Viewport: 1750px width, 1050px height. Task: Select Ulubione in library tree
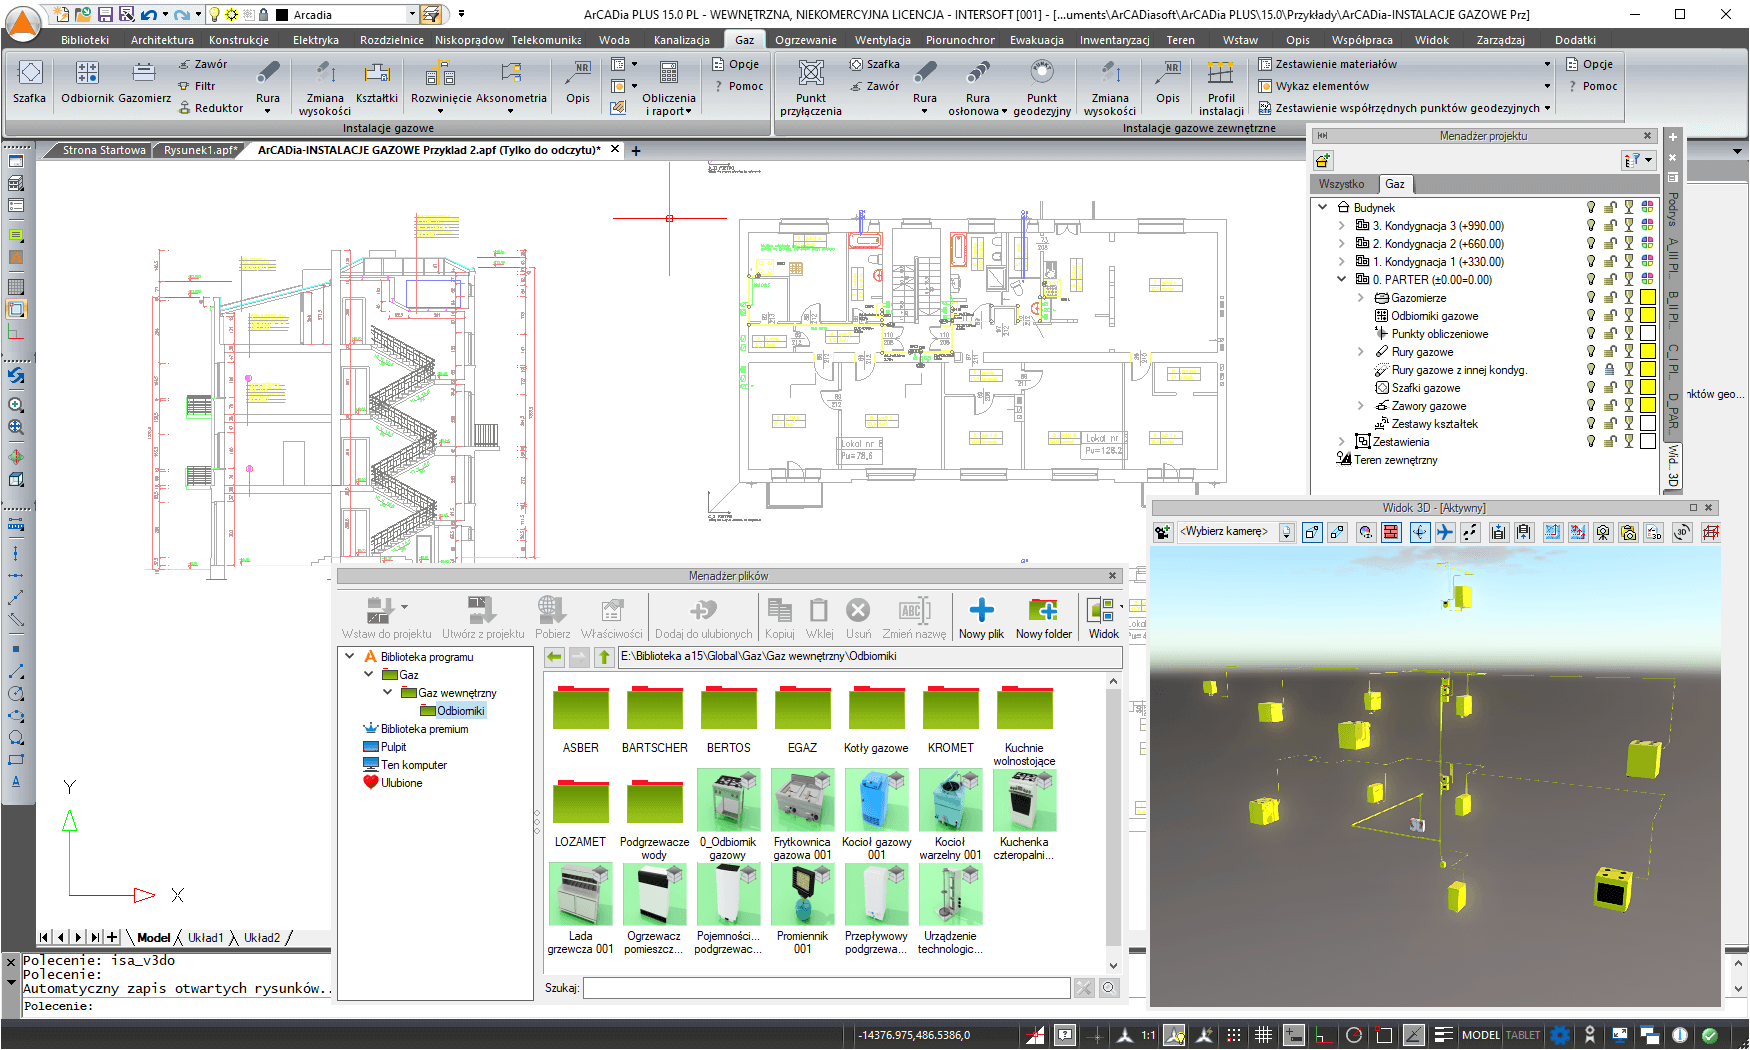(x=393, y=783)
